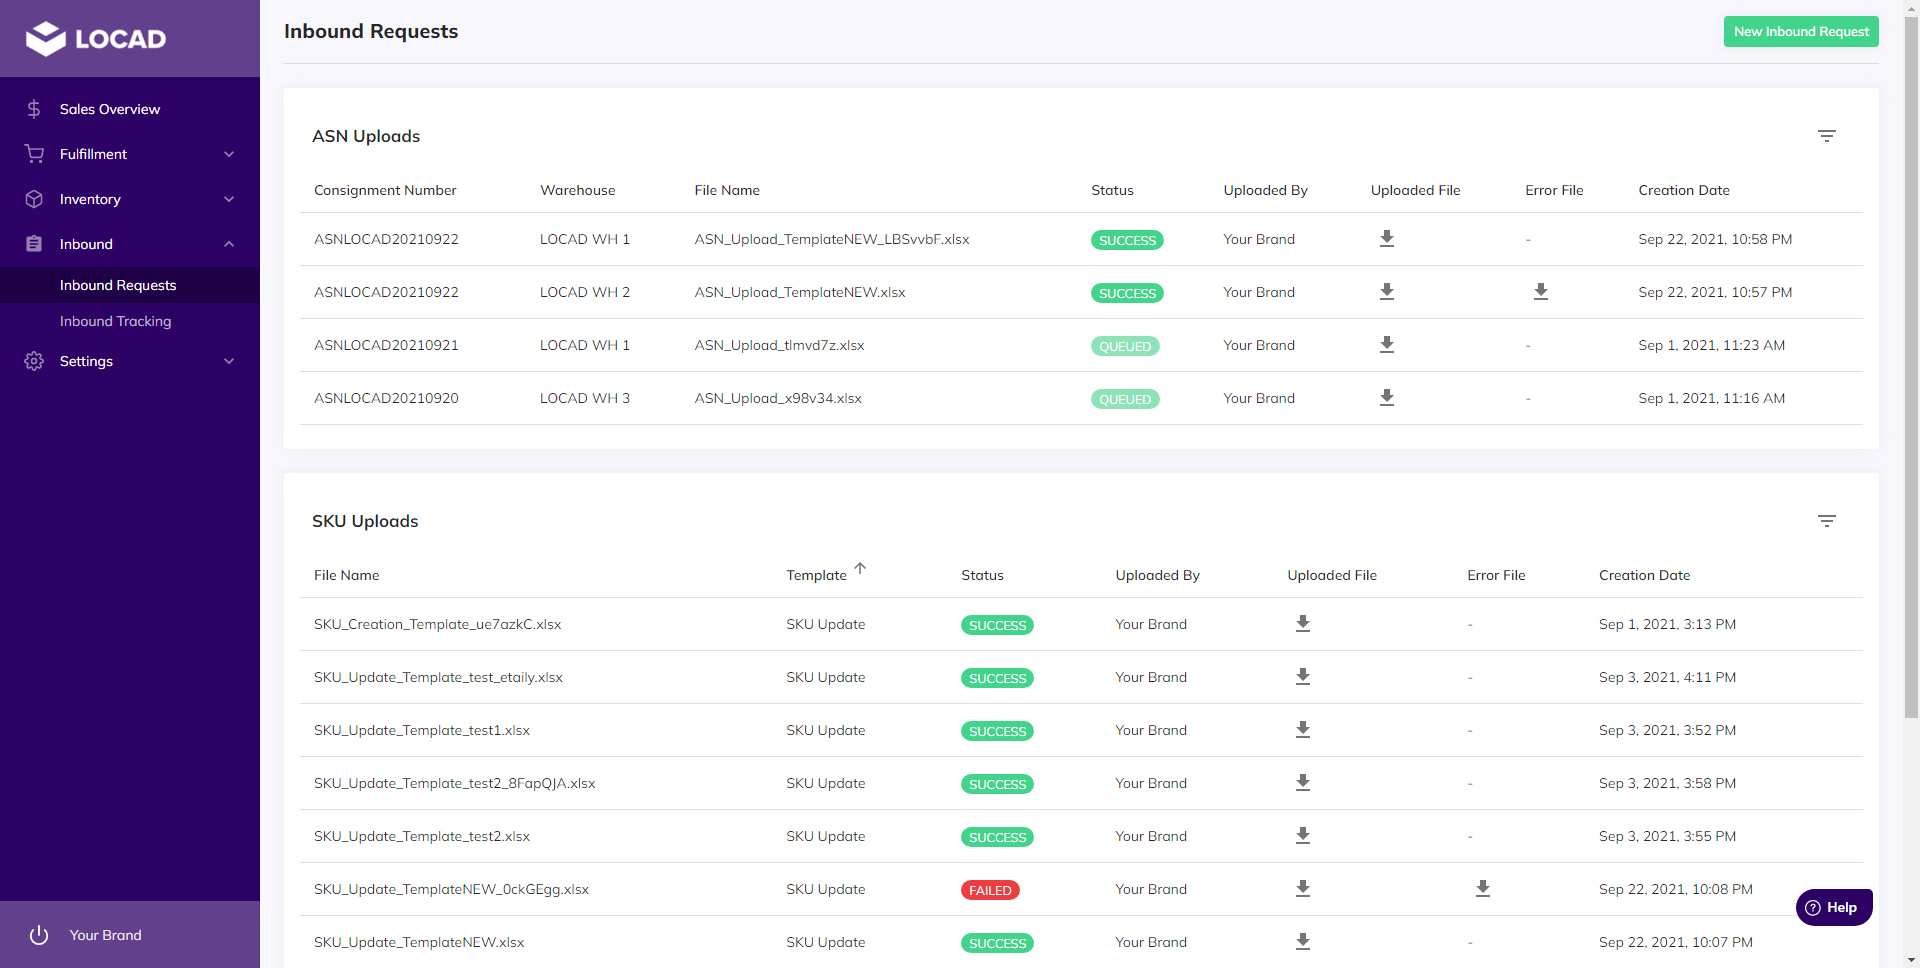Collapse the Inbound section chevron

pos(229,243)
